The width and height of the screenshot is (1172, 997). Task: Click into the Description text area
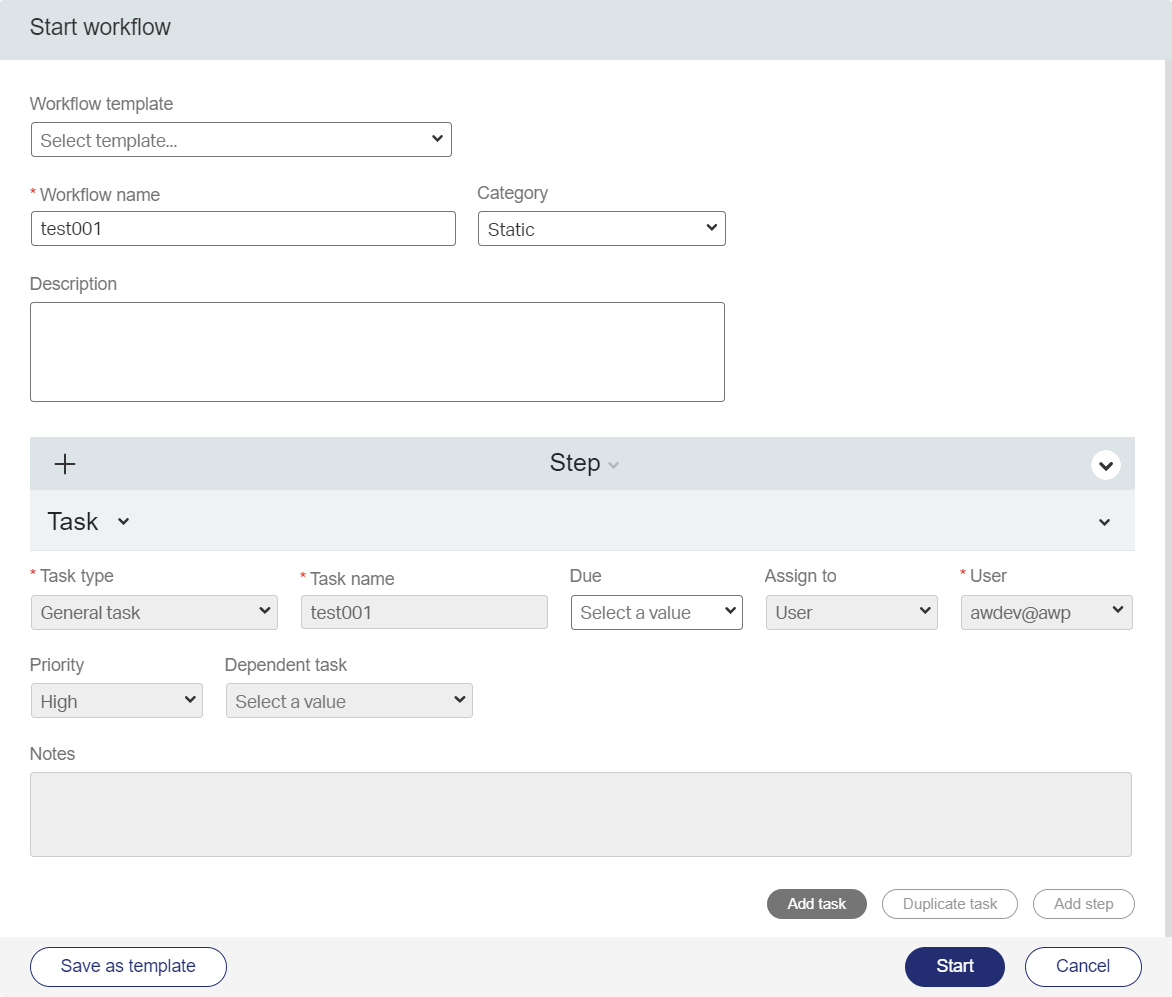377,352
